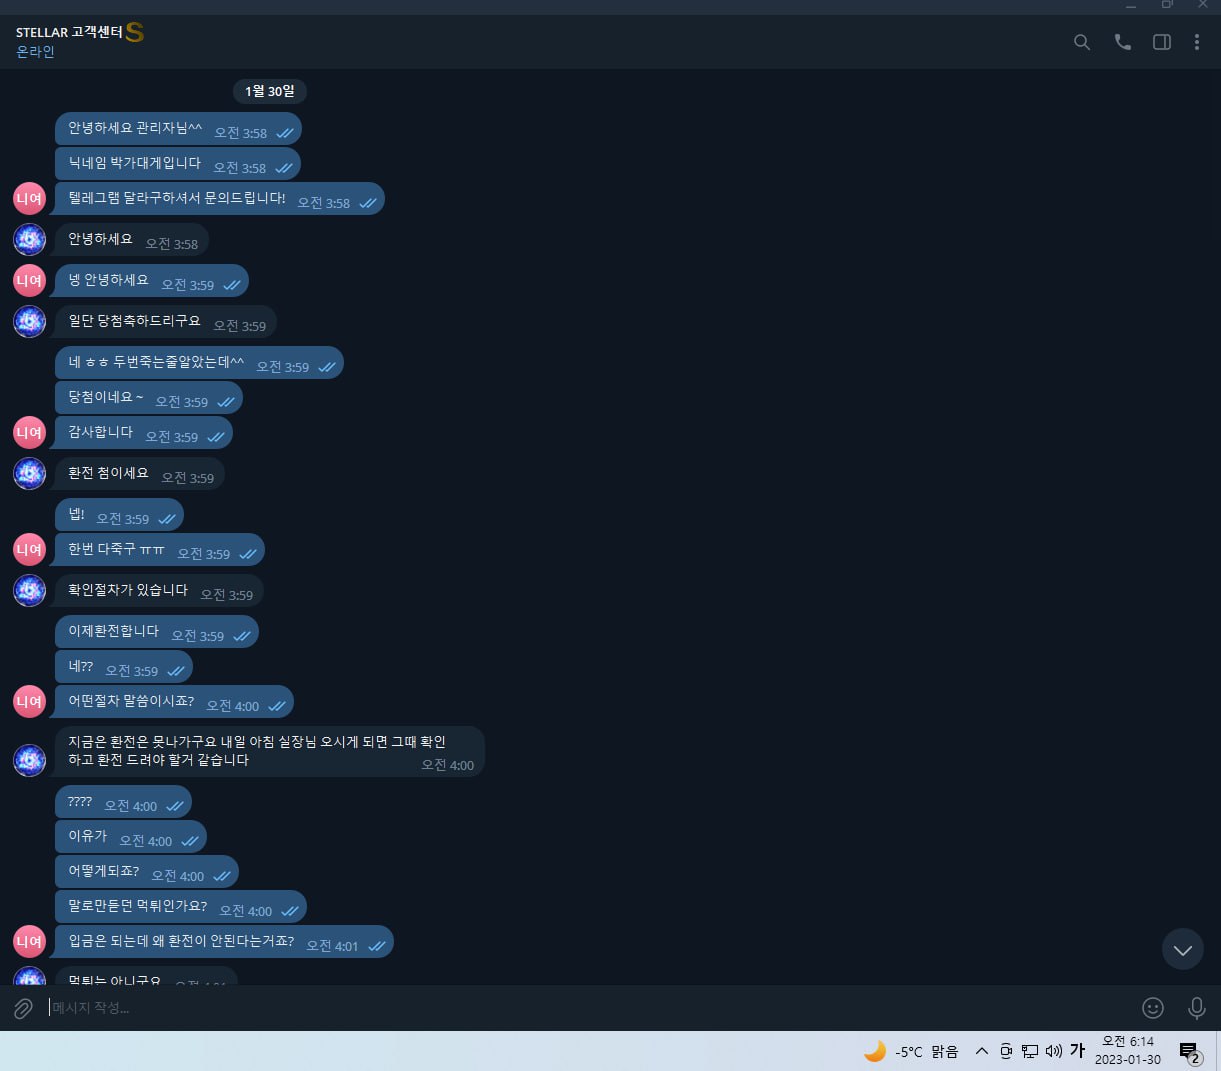Click into the 메시지 작성 input field

pyautogui.click(x=590, y=1008)
